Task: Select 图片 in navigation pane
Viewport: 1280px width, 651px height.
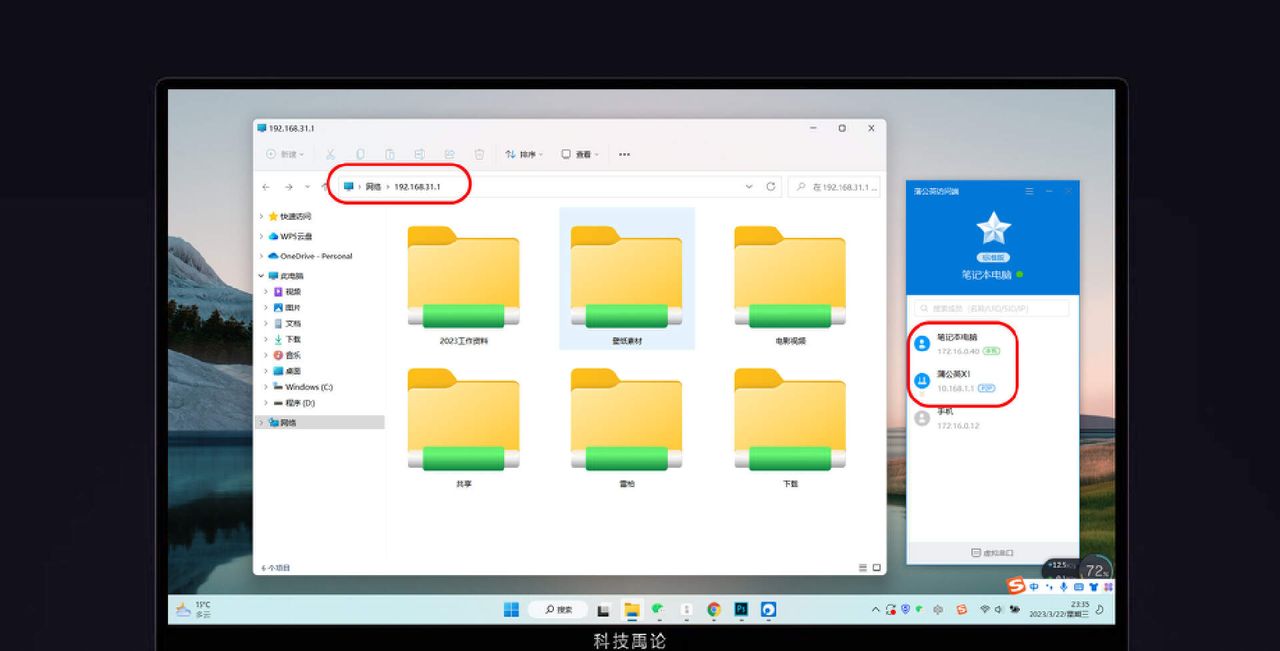Action: (x=286, y=308)
